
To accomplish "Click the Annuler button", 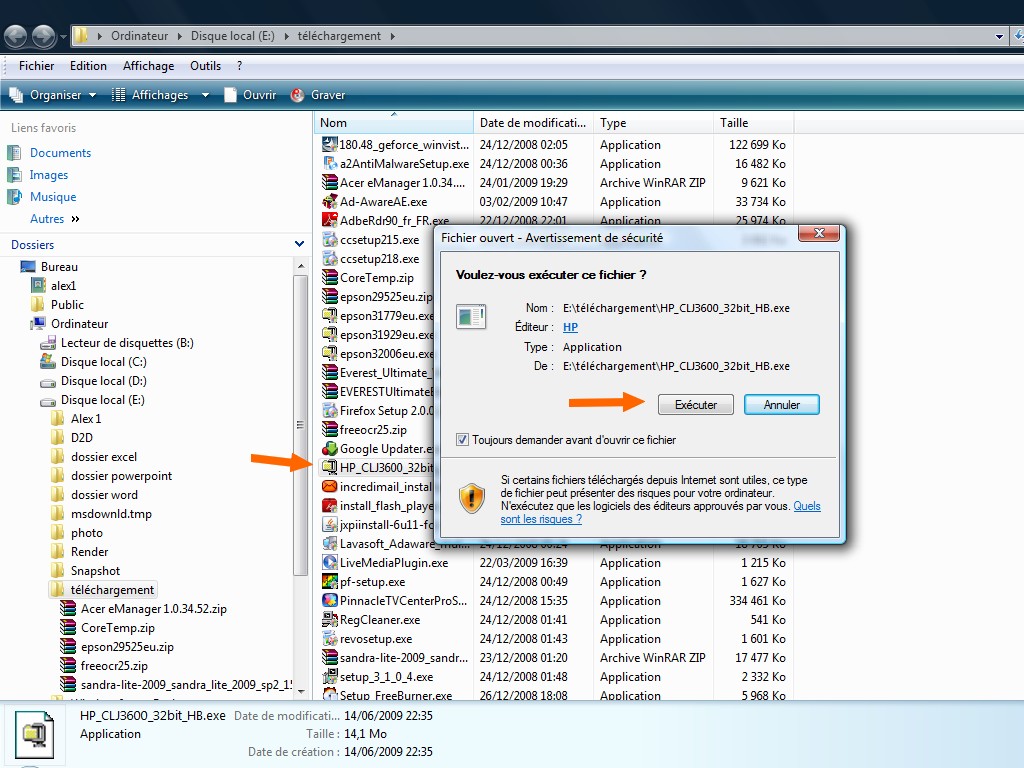I will (781, 405).
